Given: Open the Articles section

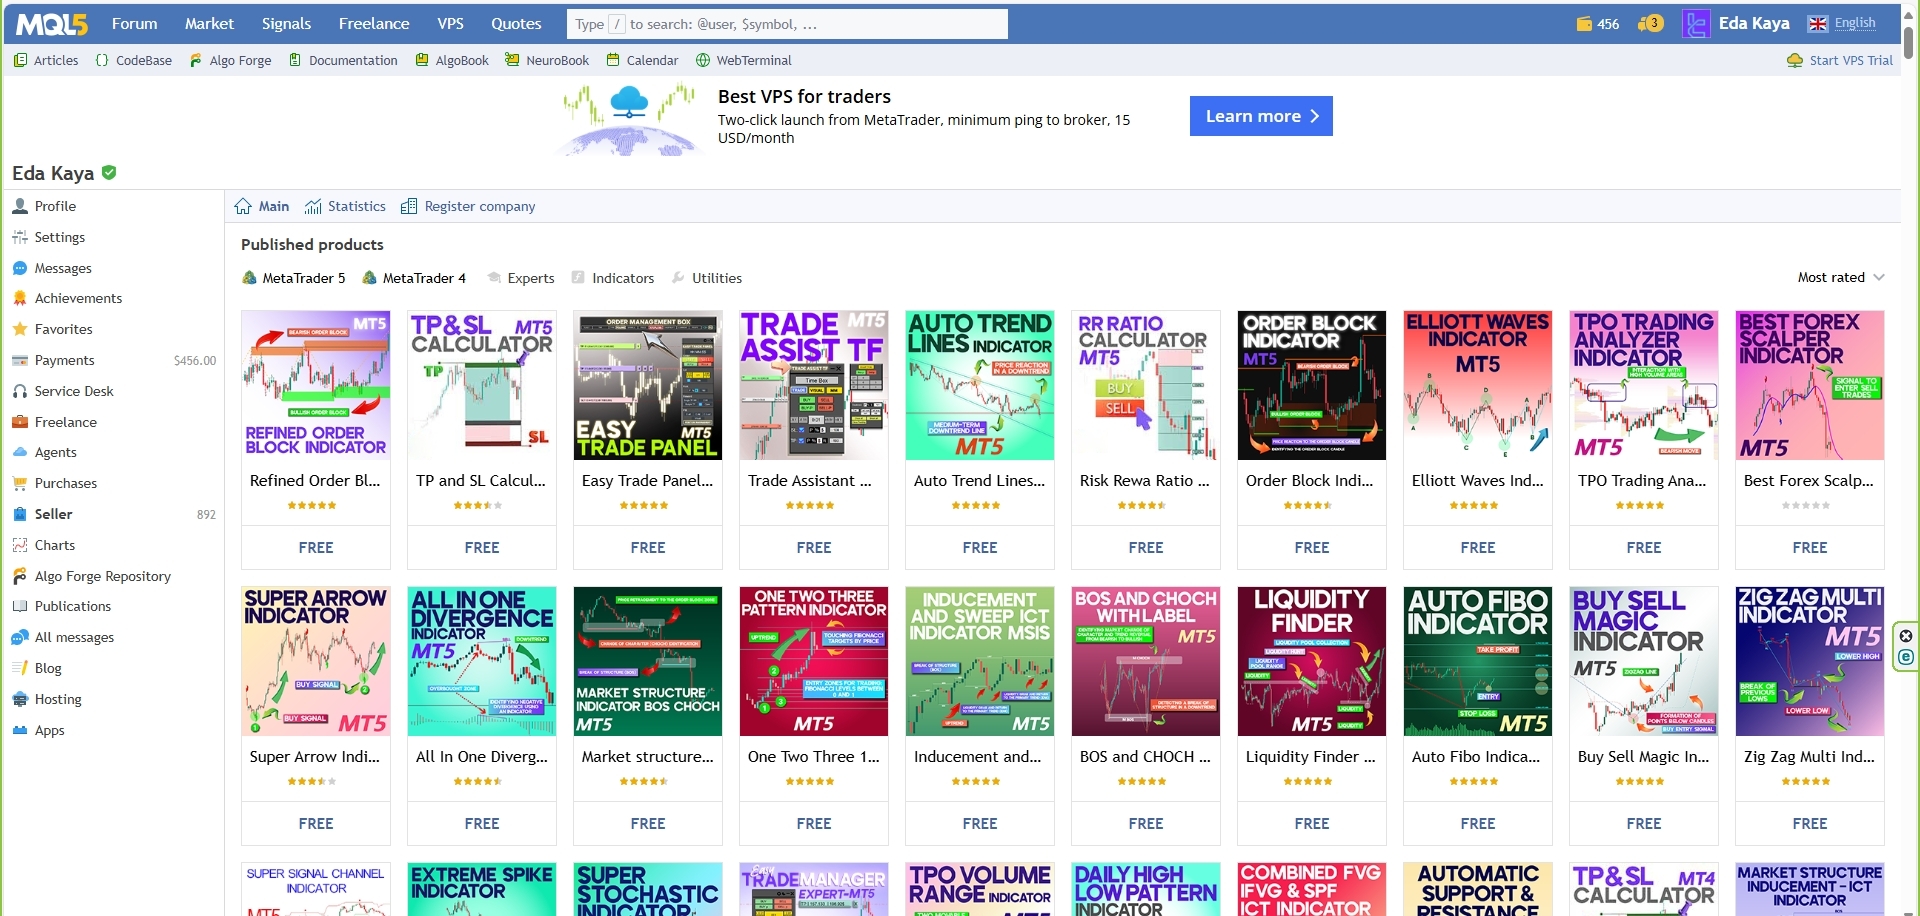Looking at the screenshot, I should (x=55, y=60).
